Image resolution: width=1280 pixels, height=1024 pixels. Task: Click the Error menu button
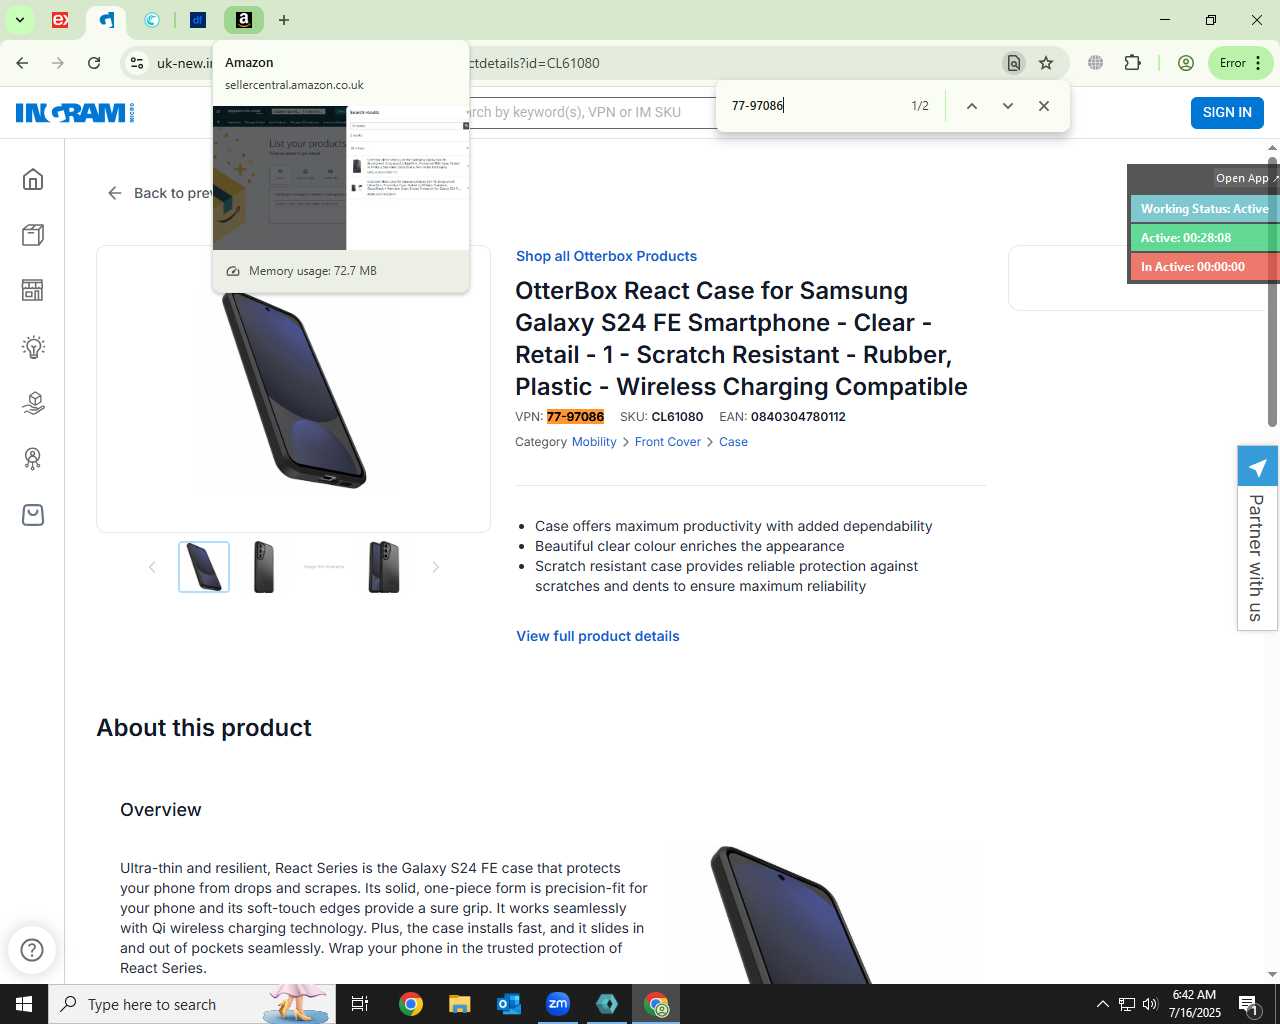1240,63
